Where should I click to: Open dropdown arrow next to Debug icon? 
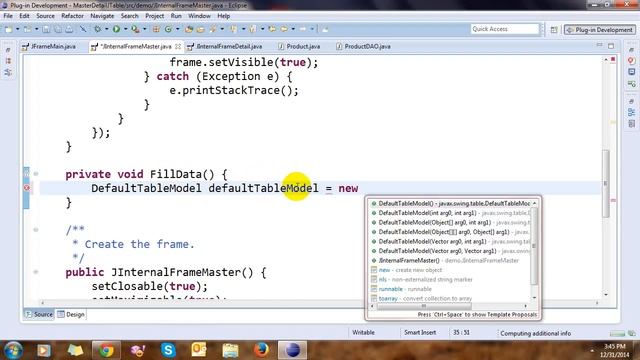click(x=106, y=29)
